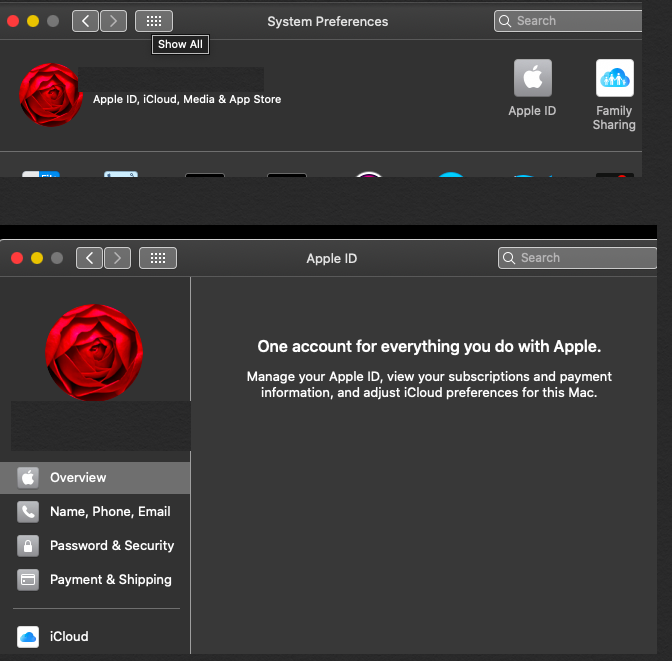
Task: Open Name, Phone, Email section
Action: click(95, 511)
